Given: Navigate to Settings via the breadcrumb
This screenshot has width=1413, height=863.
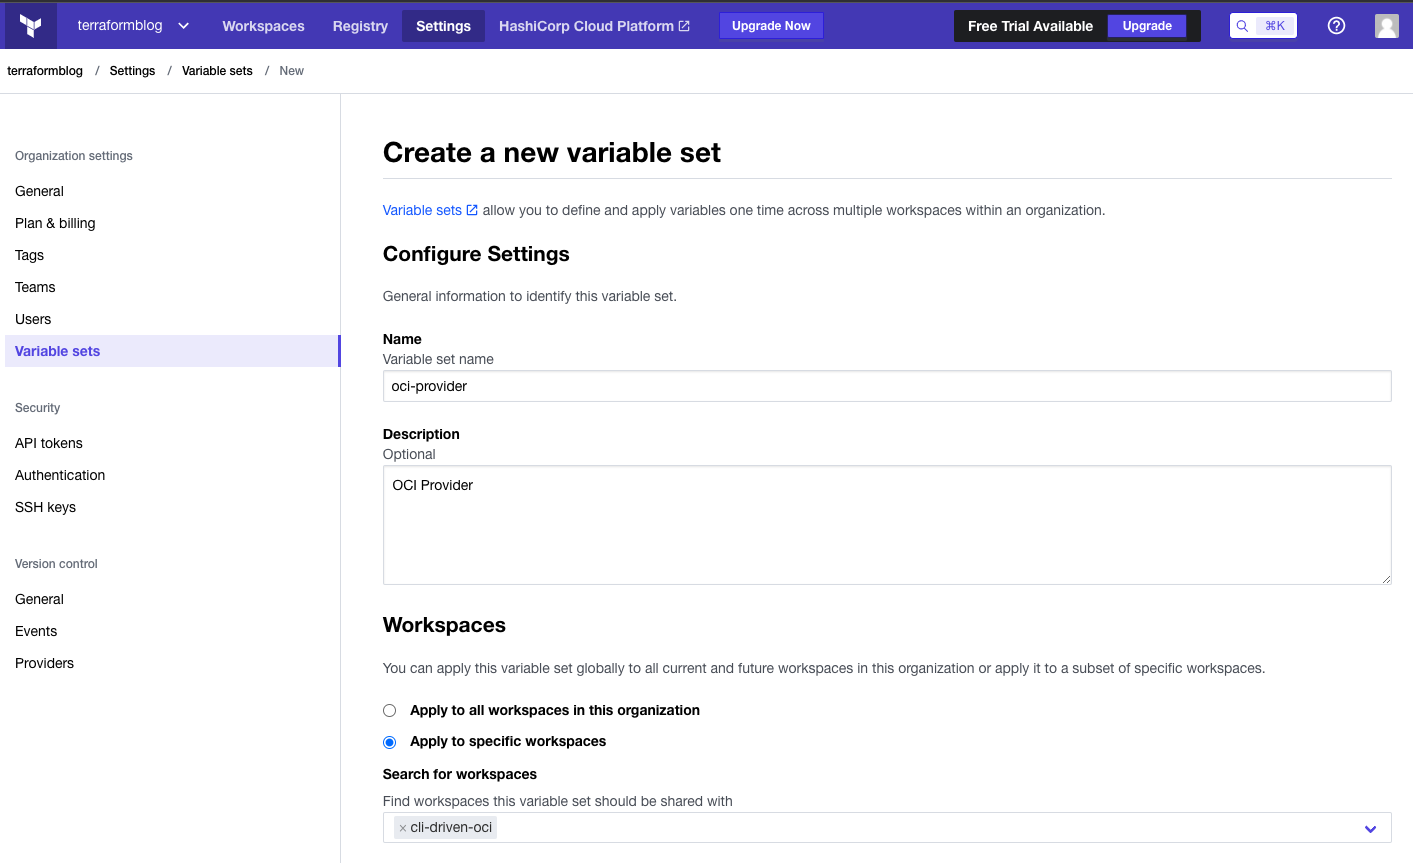Looking at the screenshot, I should tap(132, 70).
